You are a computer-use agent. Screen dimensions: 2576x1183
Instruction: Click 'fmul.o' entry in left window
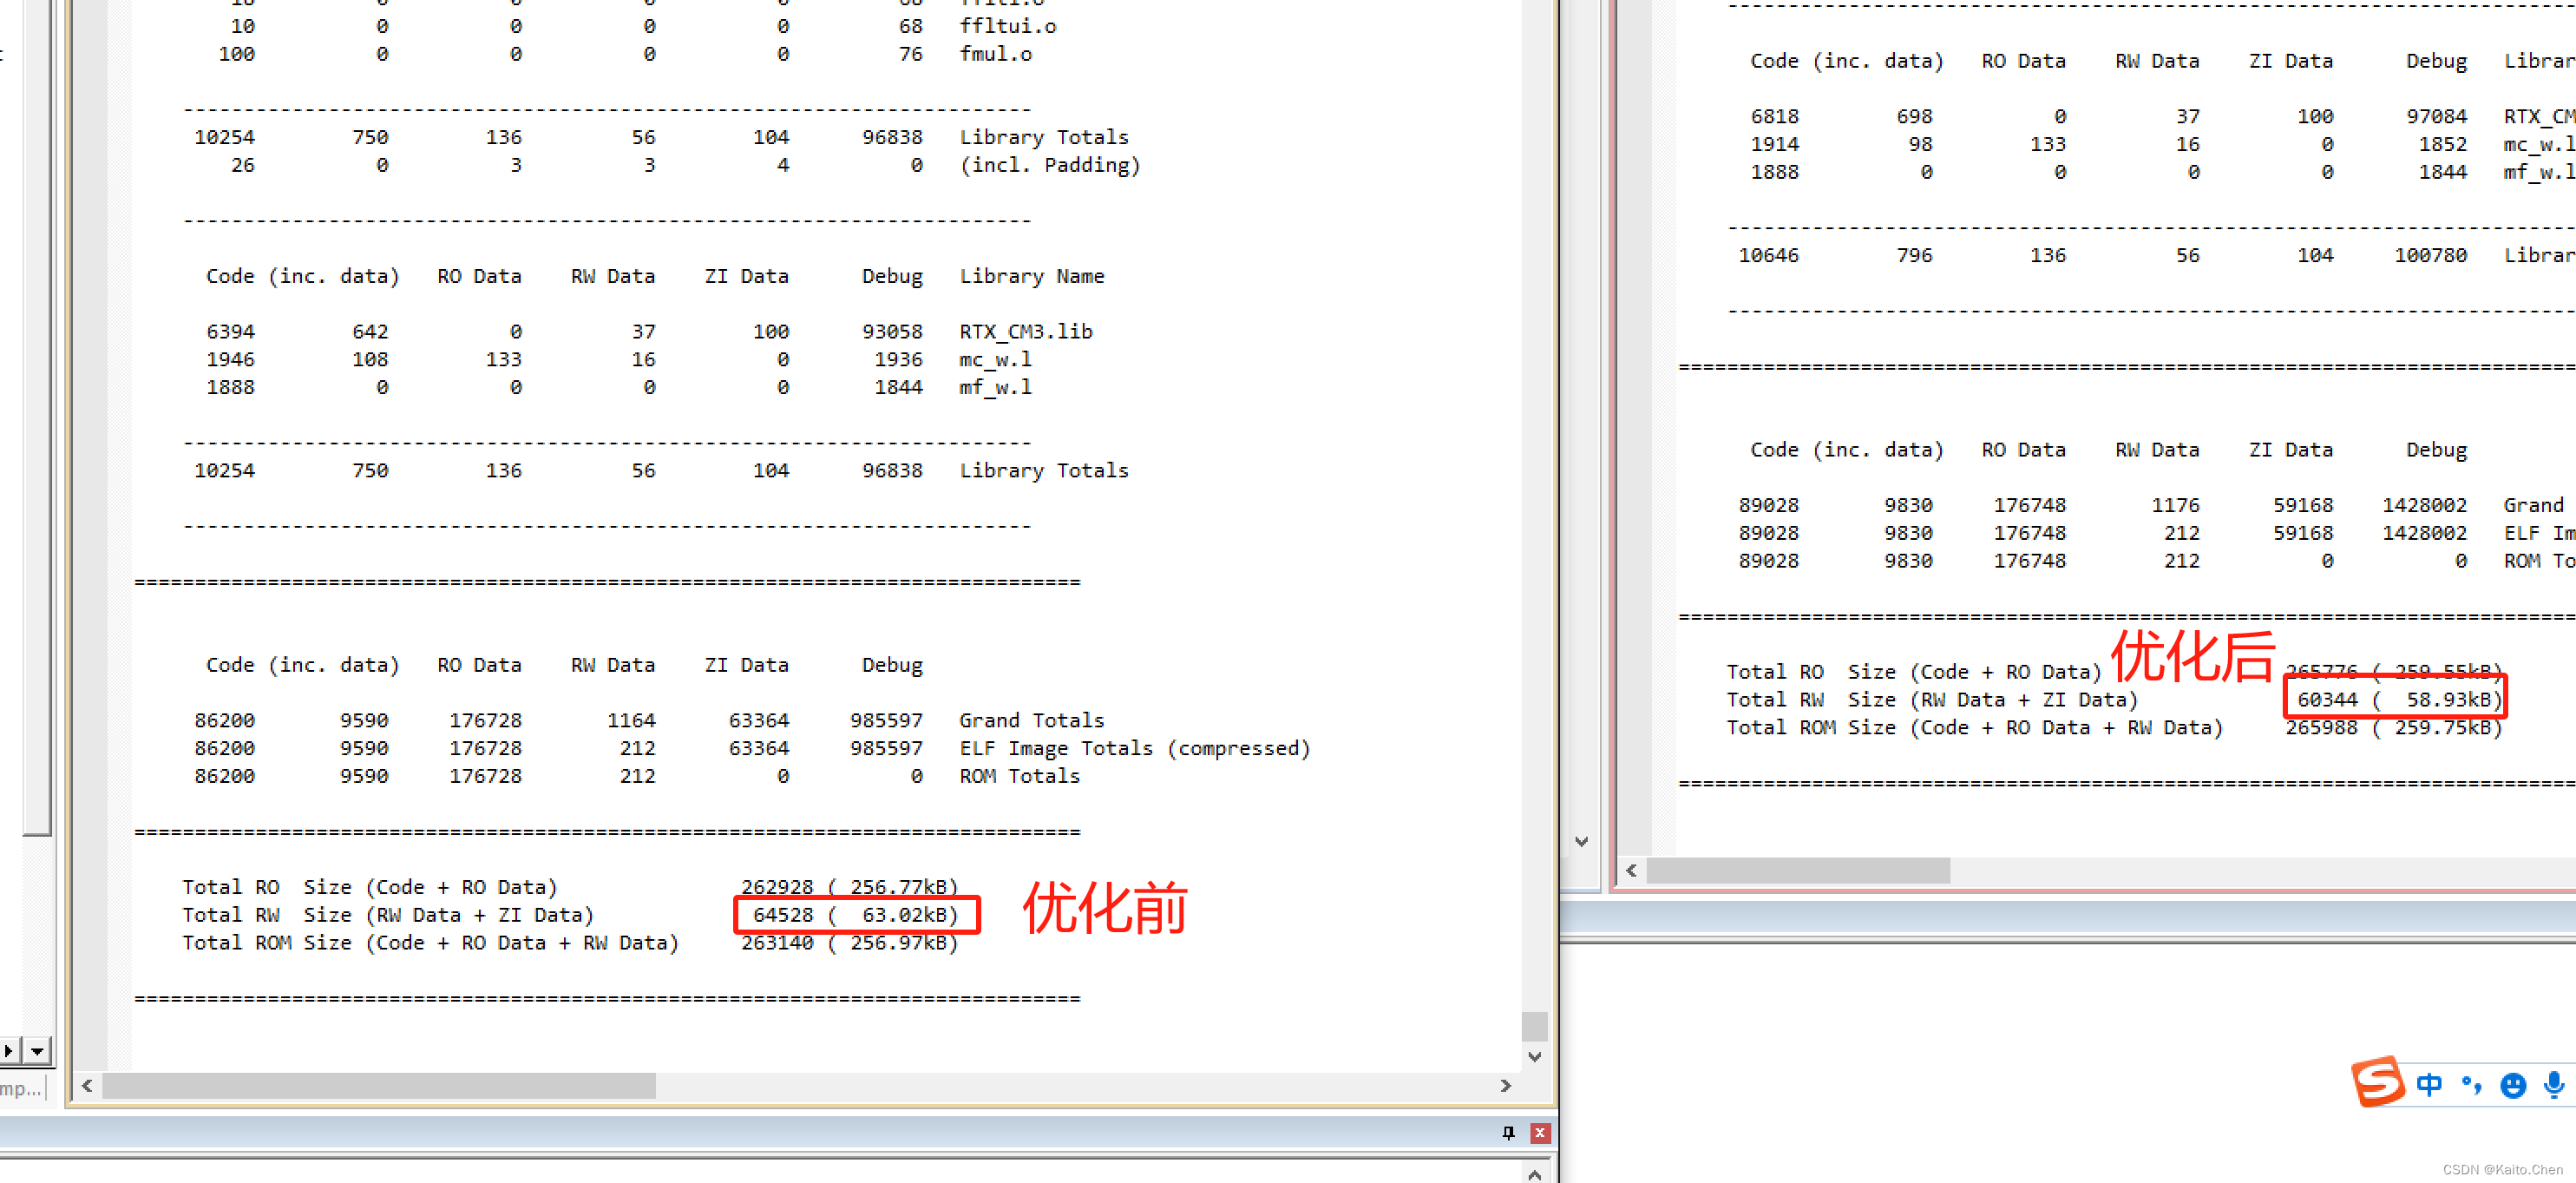coord(995,54)
